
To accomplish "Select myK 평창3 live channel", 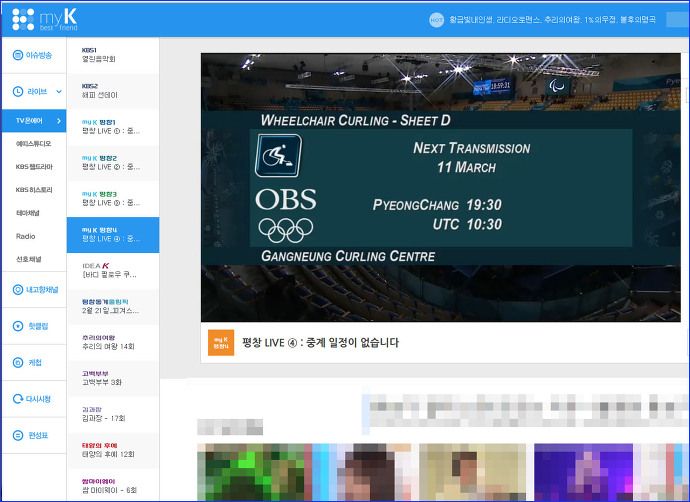I will pos(113,199).
